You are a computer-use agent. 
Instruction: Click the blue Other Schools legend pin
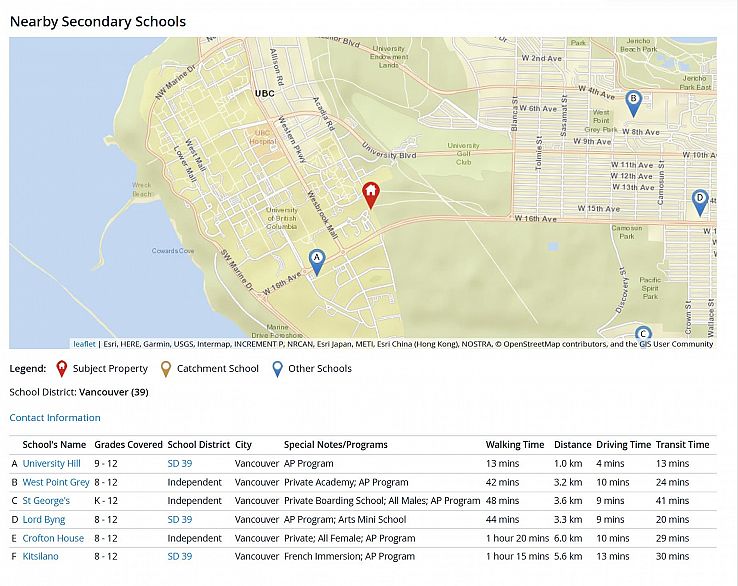click(277, 368)
